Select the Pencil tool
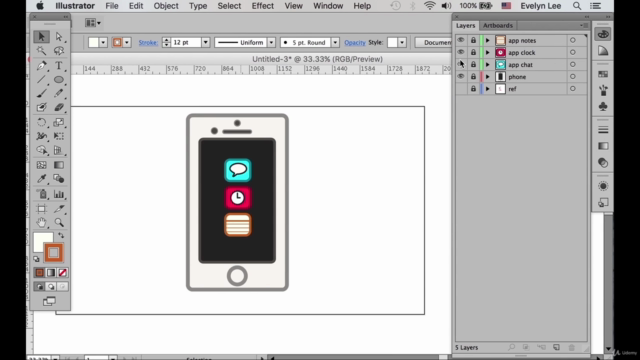The image size is (640, 360). [x=59, y=93]
